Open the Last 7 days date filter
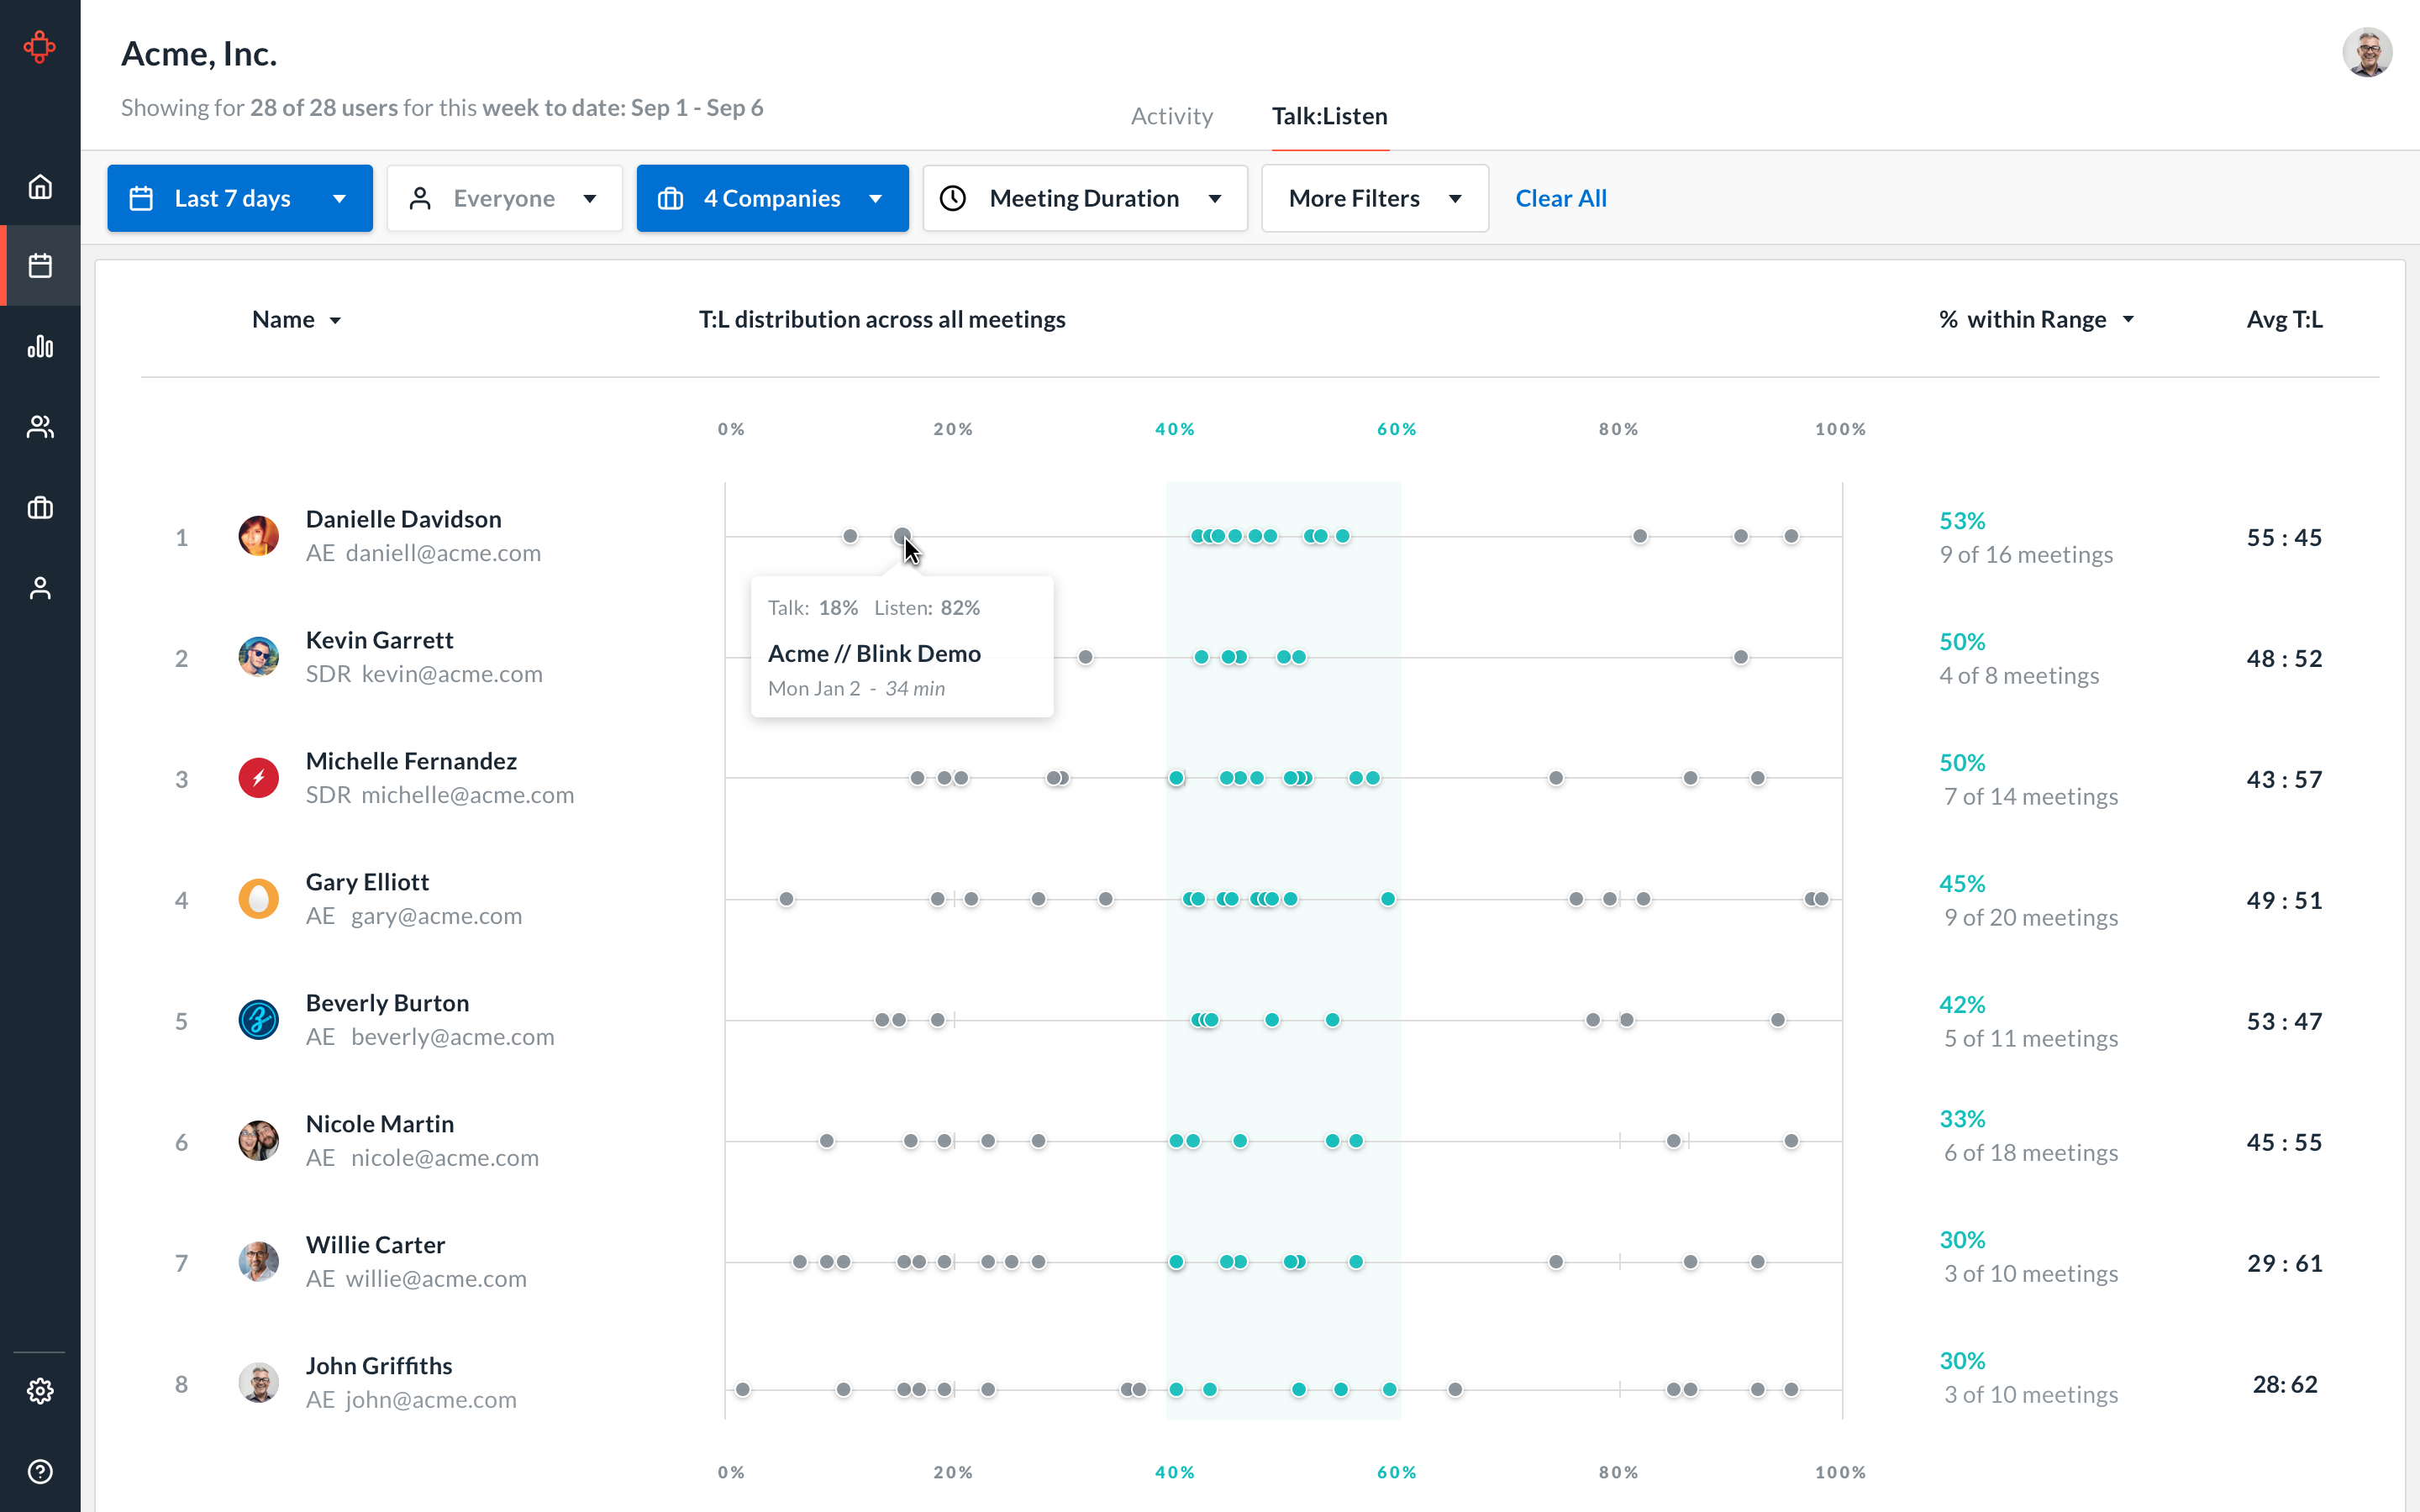The image size is (2420, 1512). (x=239, y=198)
